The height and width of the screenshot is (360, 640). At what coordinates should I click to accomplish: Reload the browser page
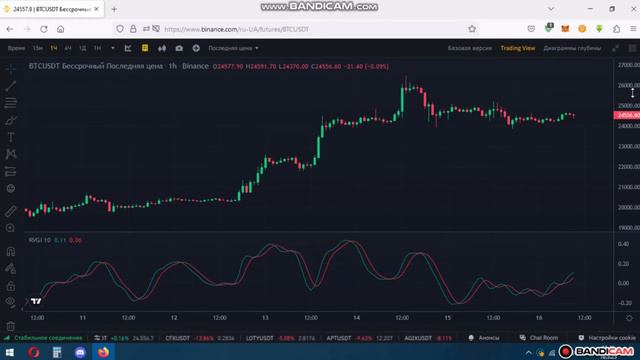click(44, 29)
